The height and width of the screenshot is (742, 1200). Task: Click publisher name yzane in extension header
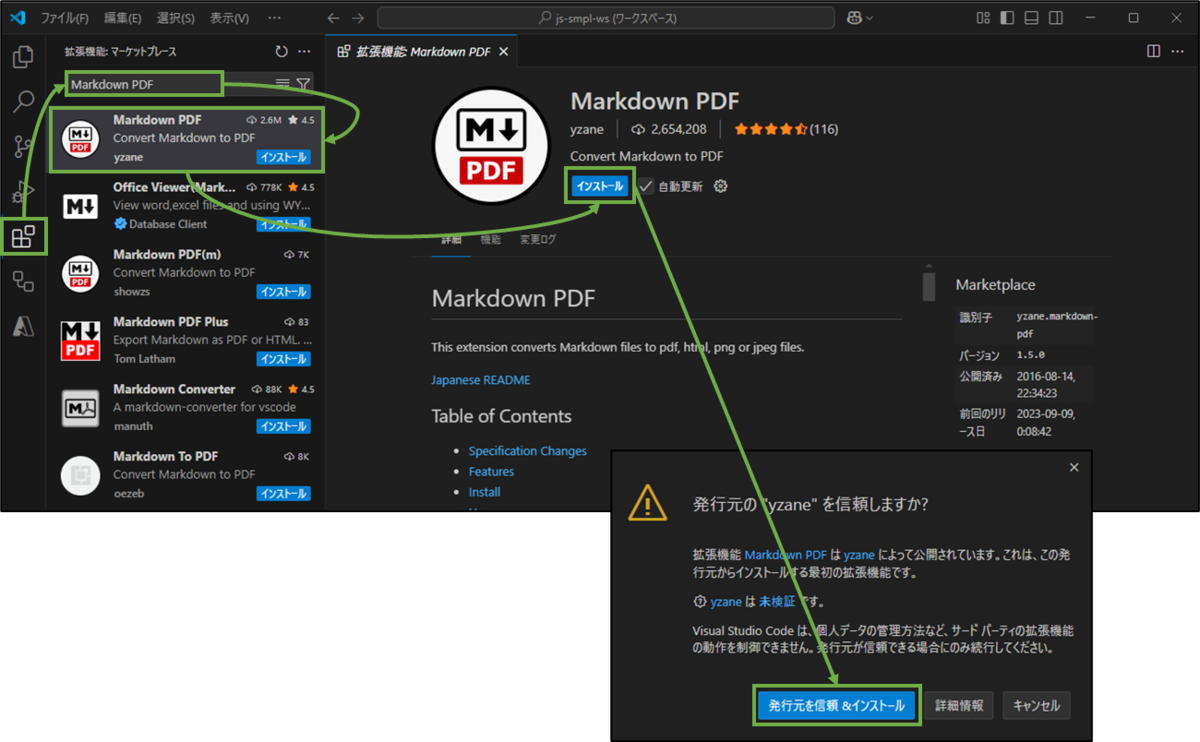pyautogui.click(x=587, y=129)
